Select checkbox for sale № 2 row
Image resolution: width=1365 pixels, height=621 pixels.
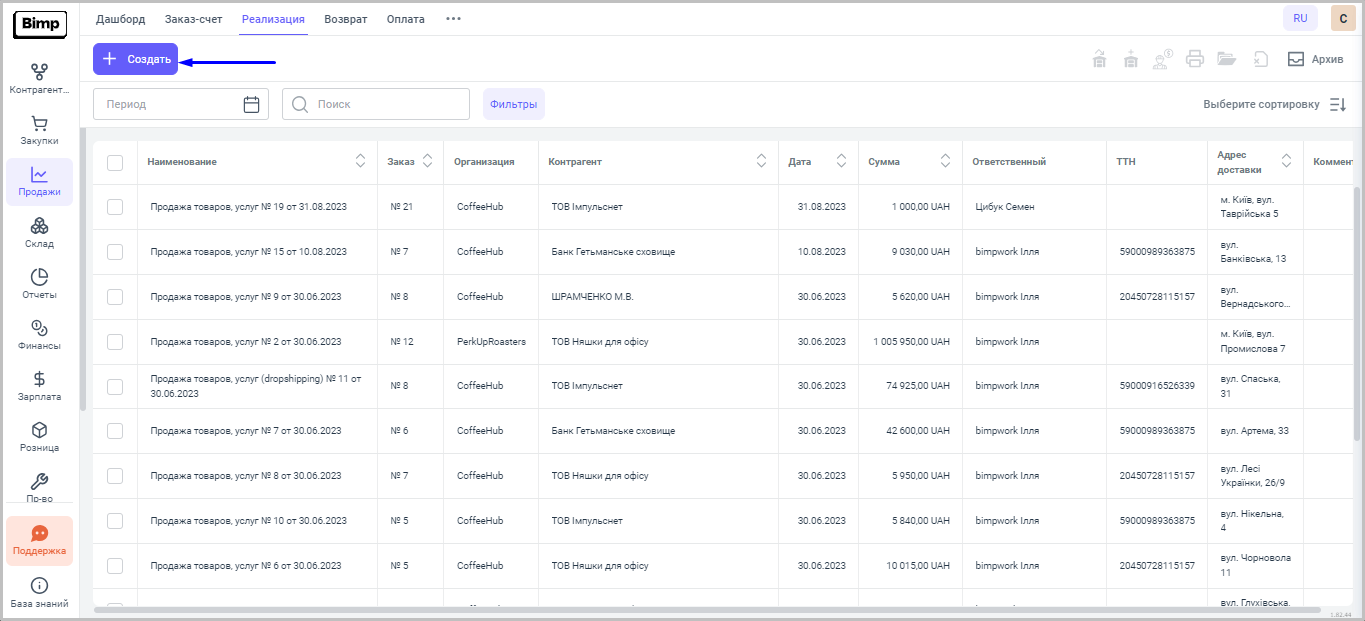tap(115, 342)
